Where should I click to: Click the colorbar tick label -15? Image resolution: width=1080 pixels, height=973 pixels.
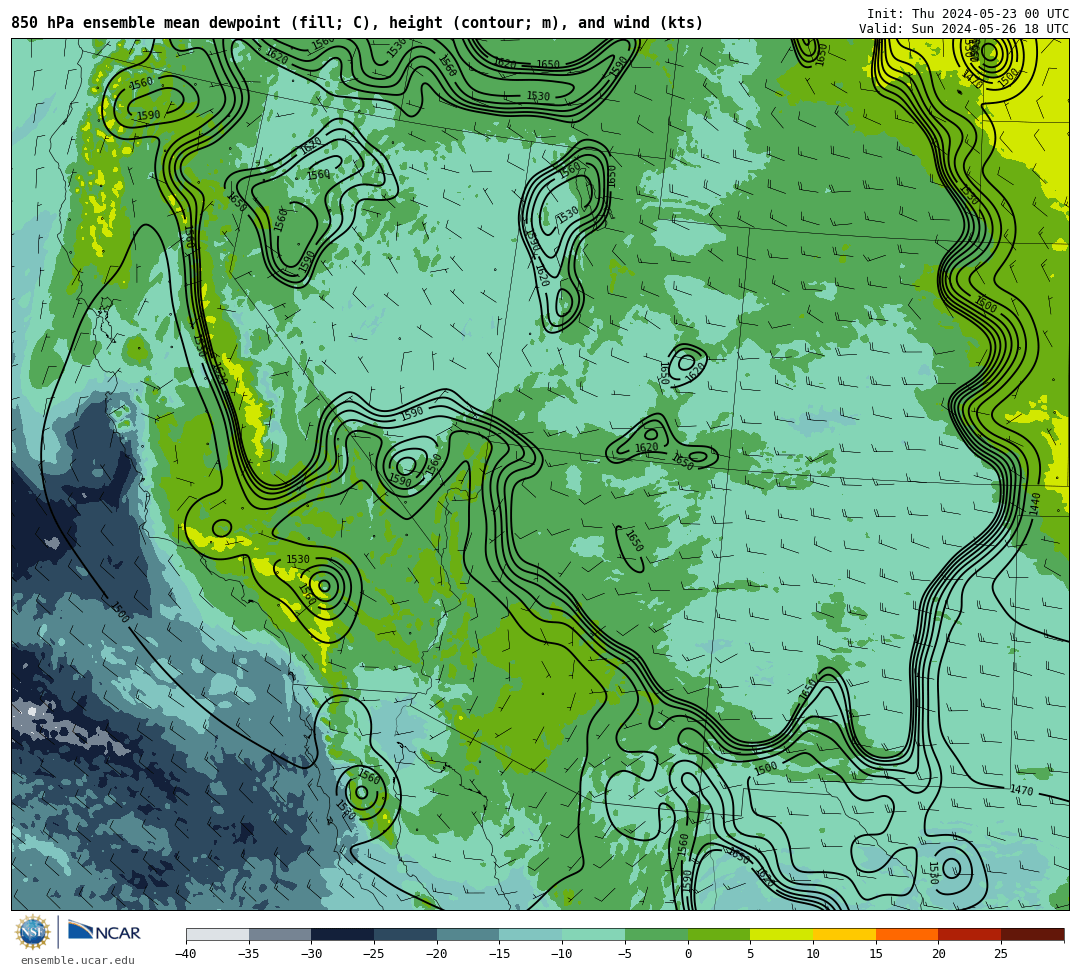[x=499, y=954]
